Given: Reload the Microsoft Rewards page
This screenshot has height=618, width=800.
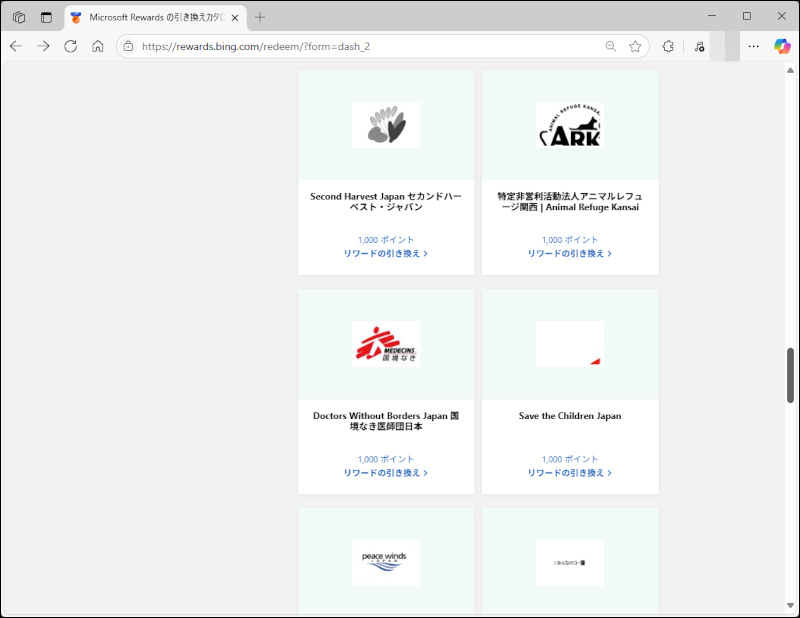Looking at the screenshot, I should pos(70,46).
